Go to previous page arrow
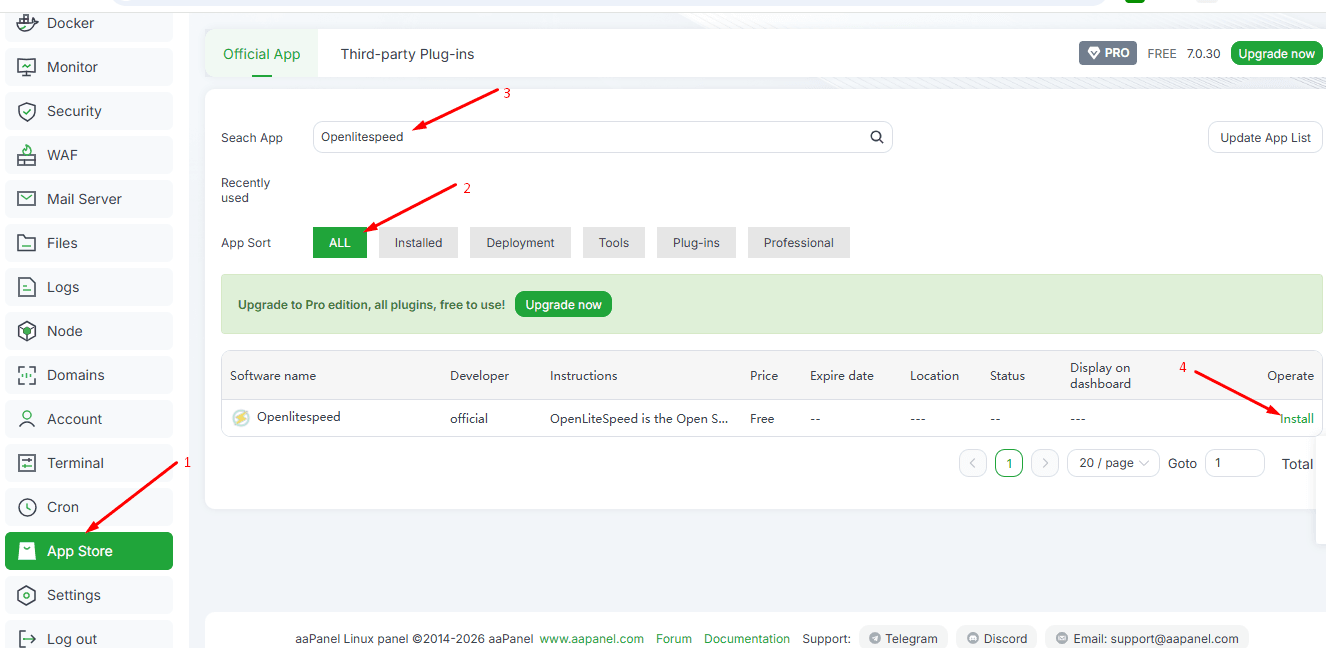1326x648 pixels. pyautogui.click(x=972, y=463)
